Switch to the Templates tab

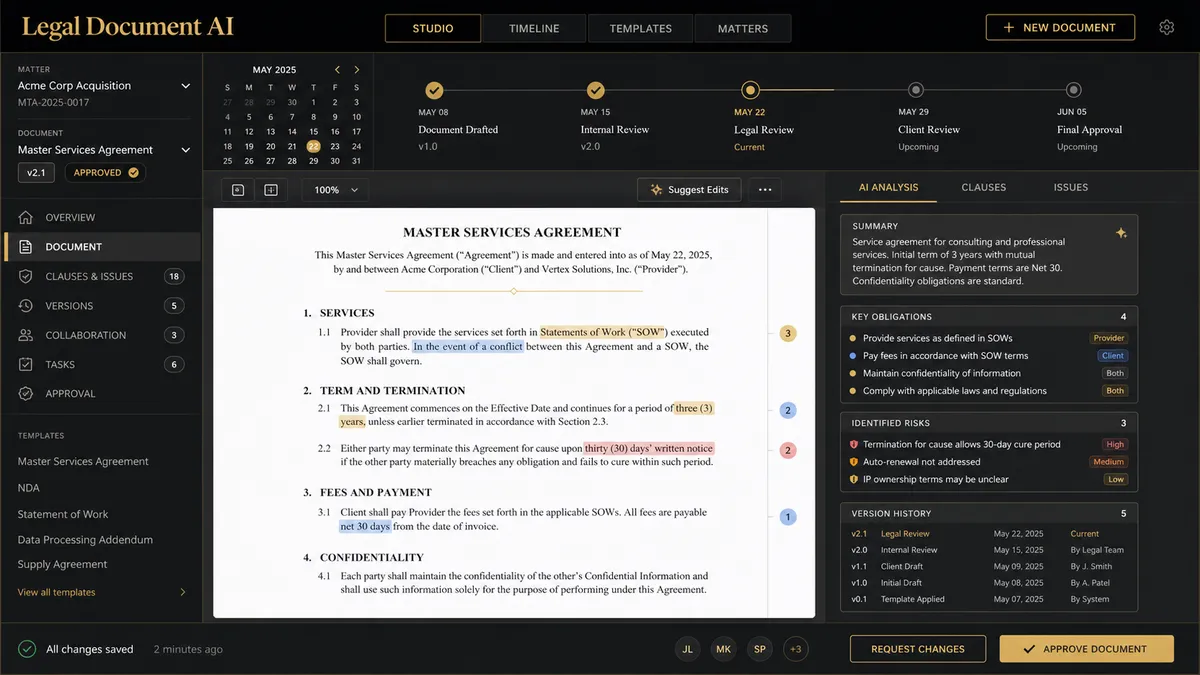[641, 28]
